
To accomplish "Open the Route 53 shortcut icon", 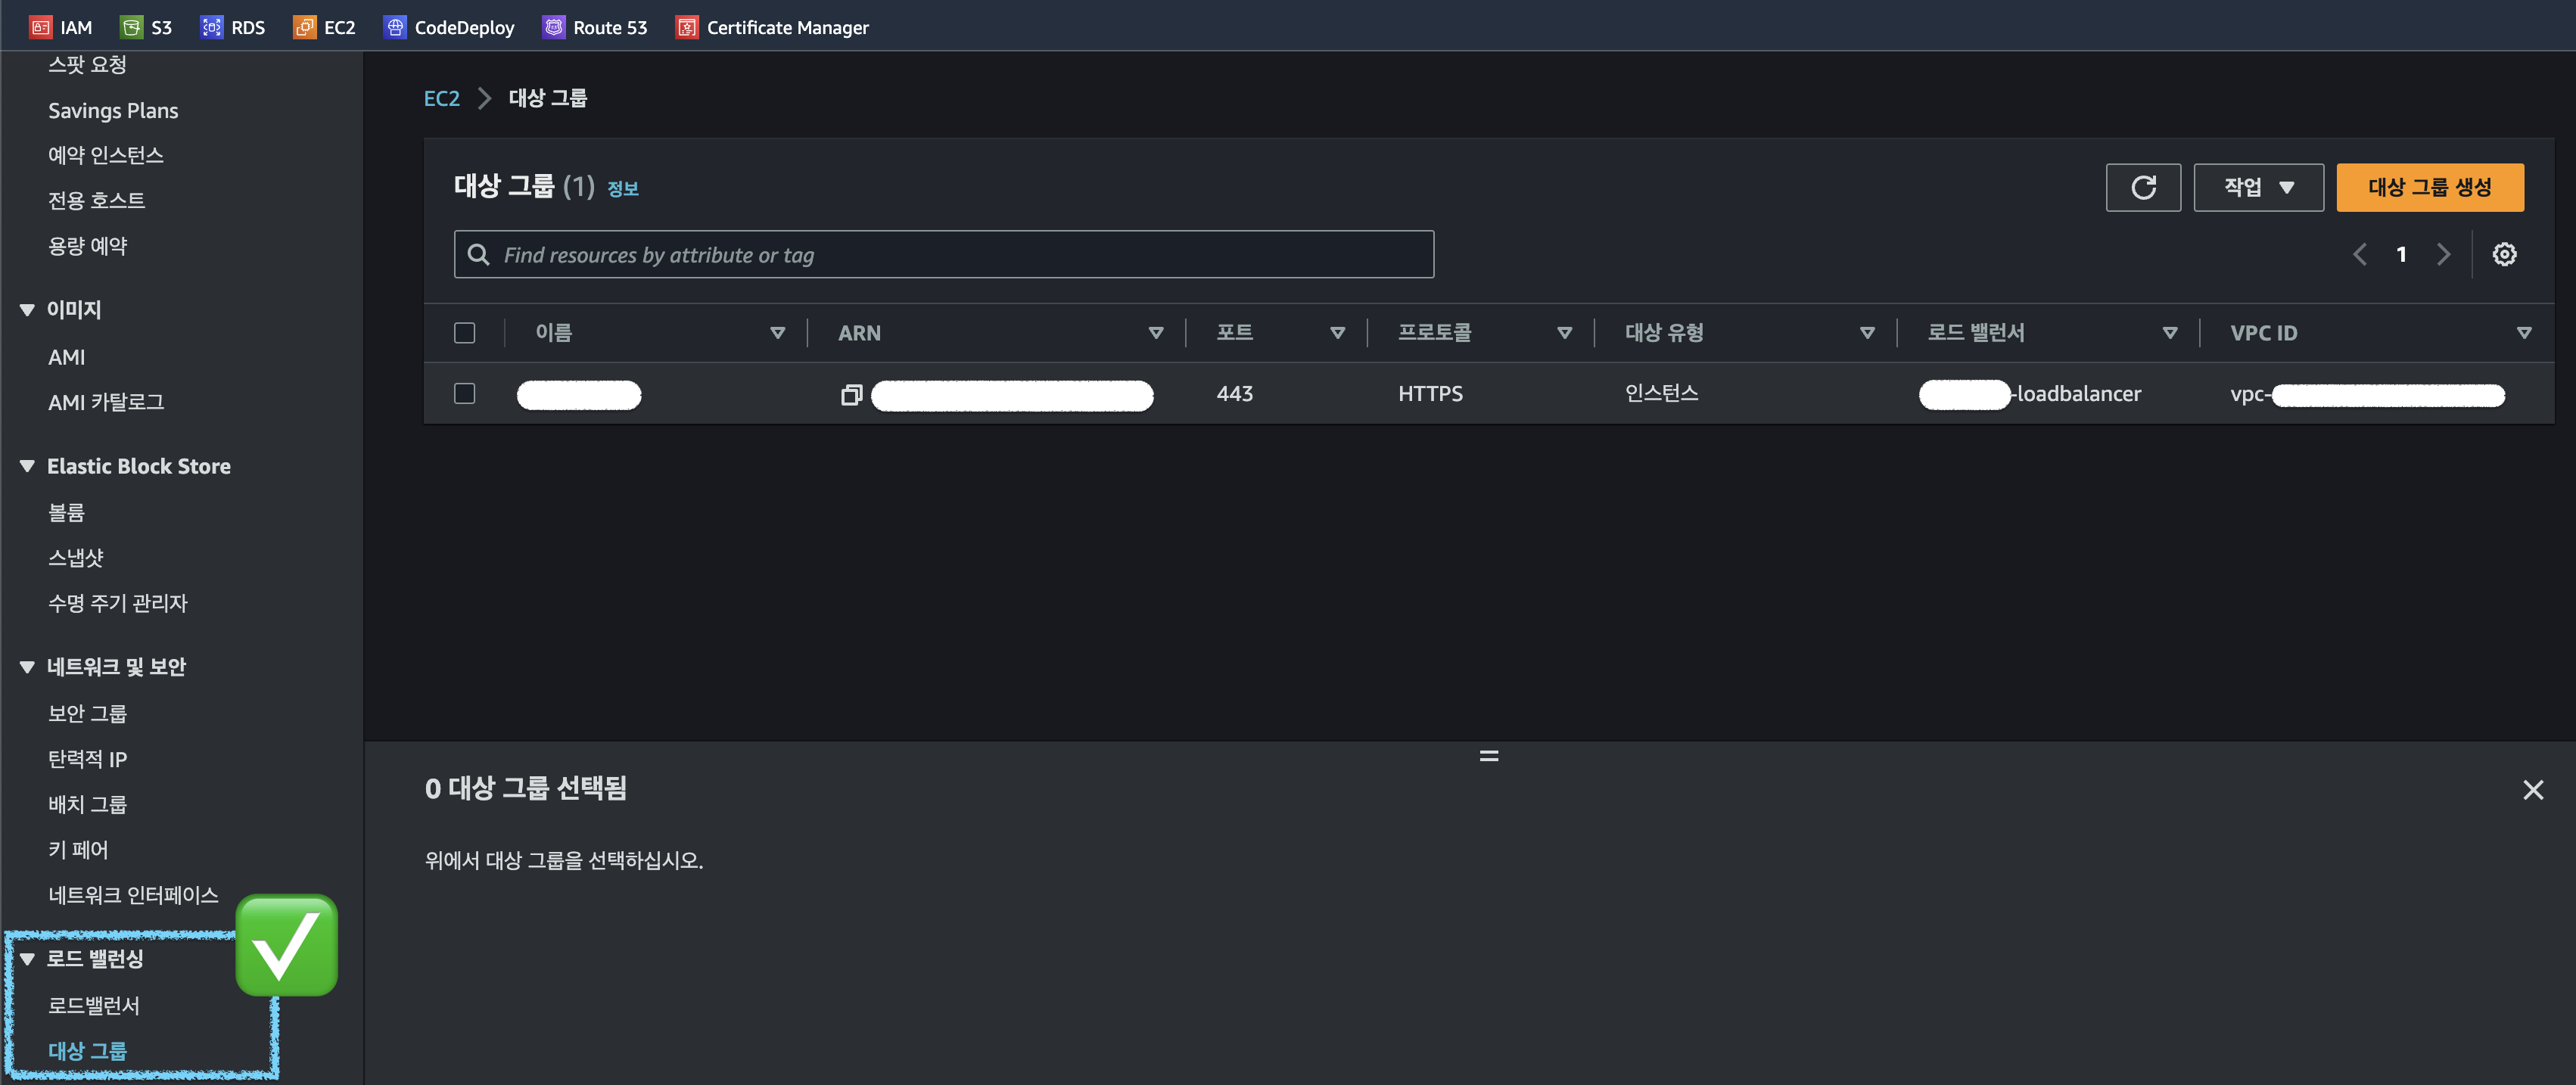I will pyautogui.click(x=553, y=27).
